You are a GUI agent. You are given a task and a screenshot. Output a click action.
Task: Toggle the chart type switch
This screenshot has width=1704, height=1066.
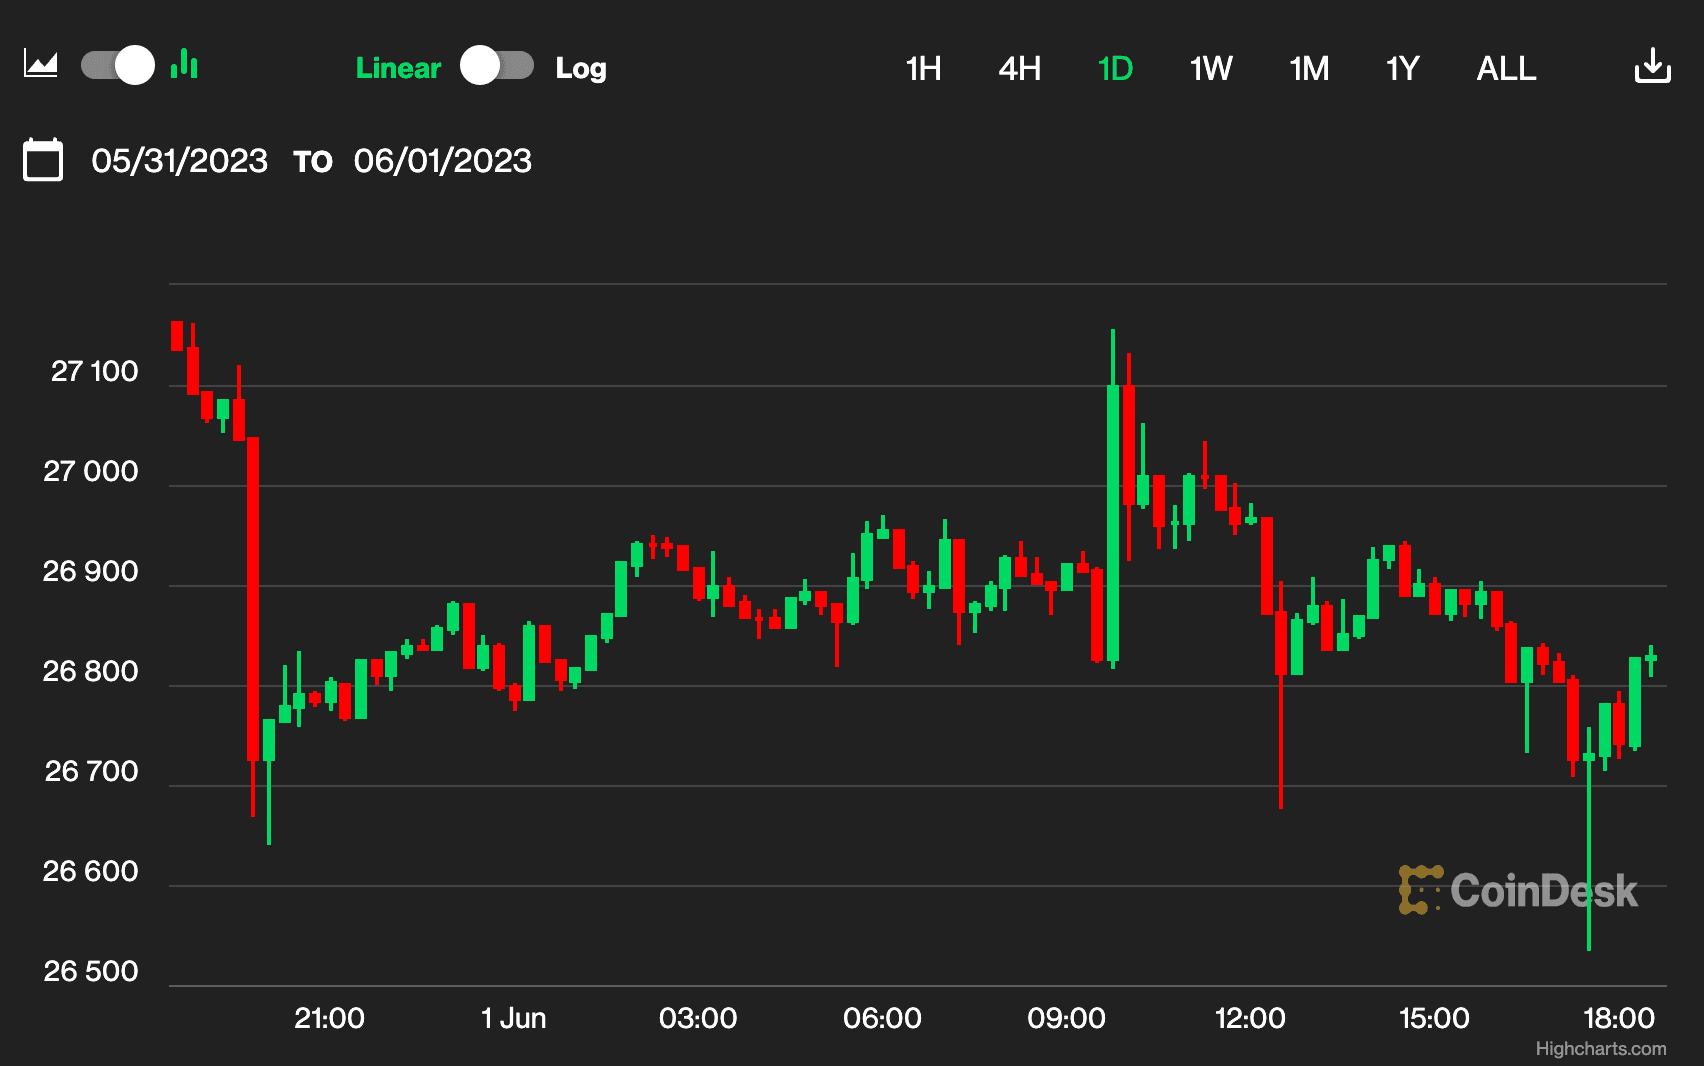tap(118, 66)
